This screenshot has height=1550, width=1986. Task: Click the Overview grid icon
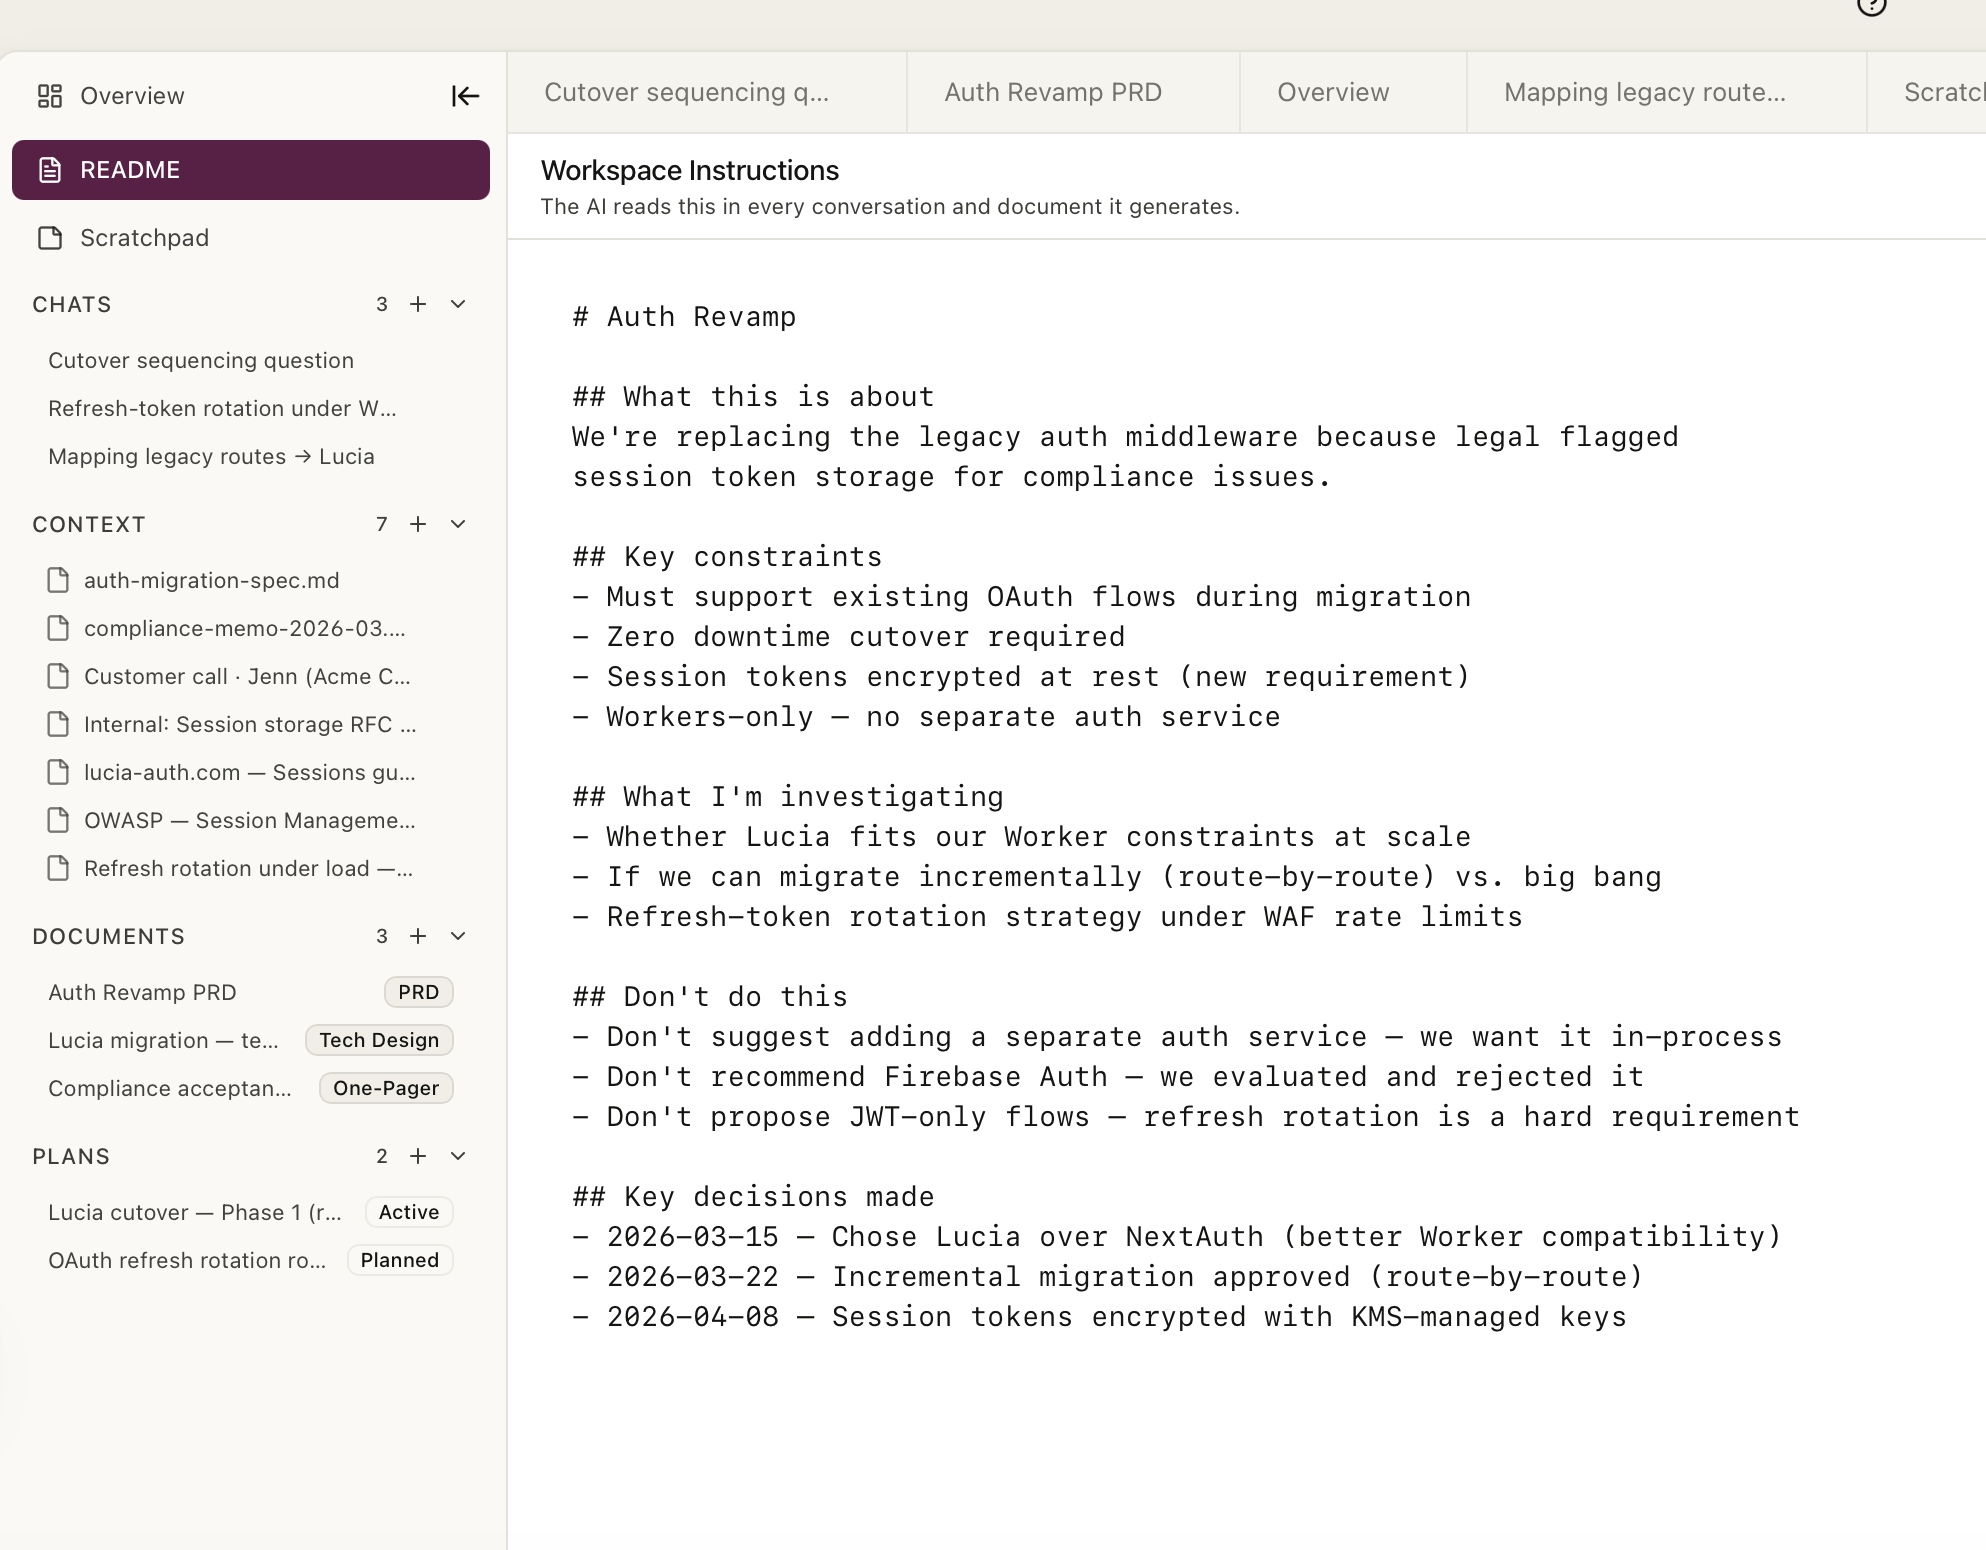[x=51, y=95]
